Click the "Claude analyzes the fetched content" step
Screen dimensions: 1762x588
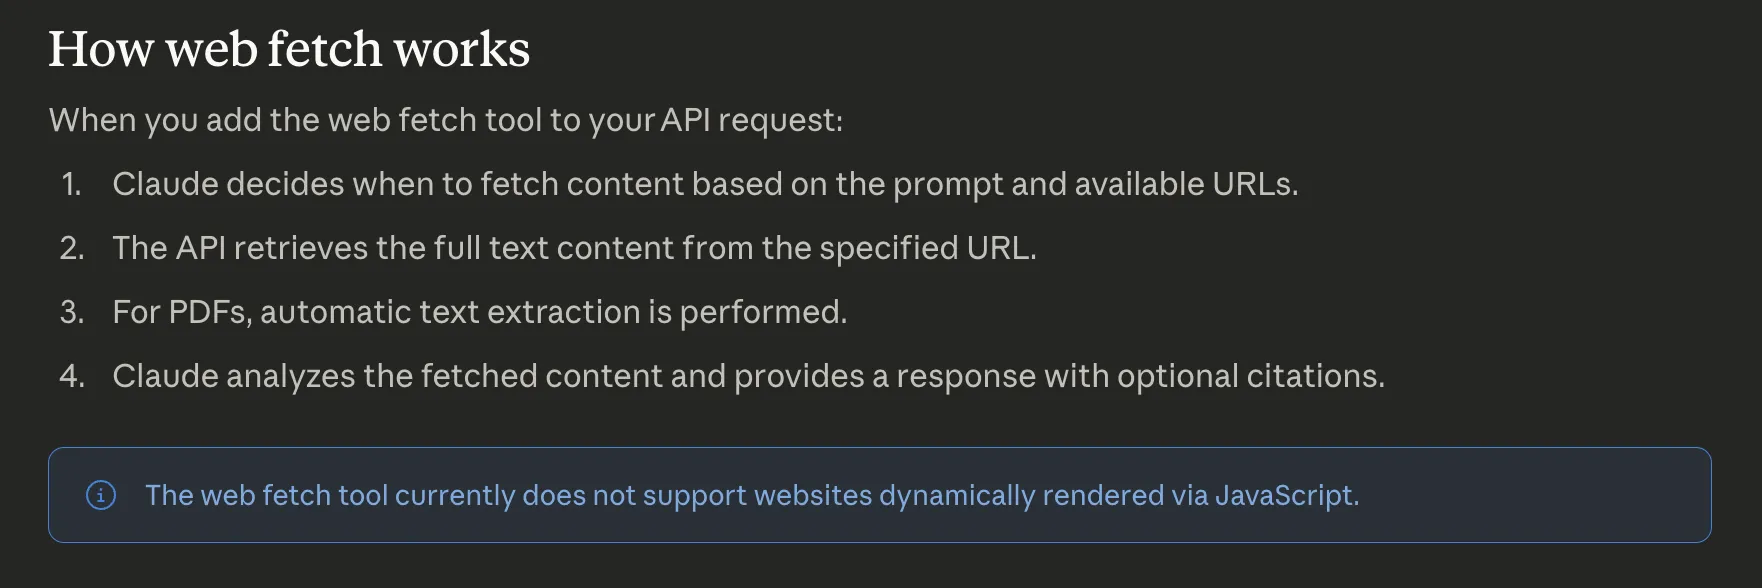tap(748, 376)
